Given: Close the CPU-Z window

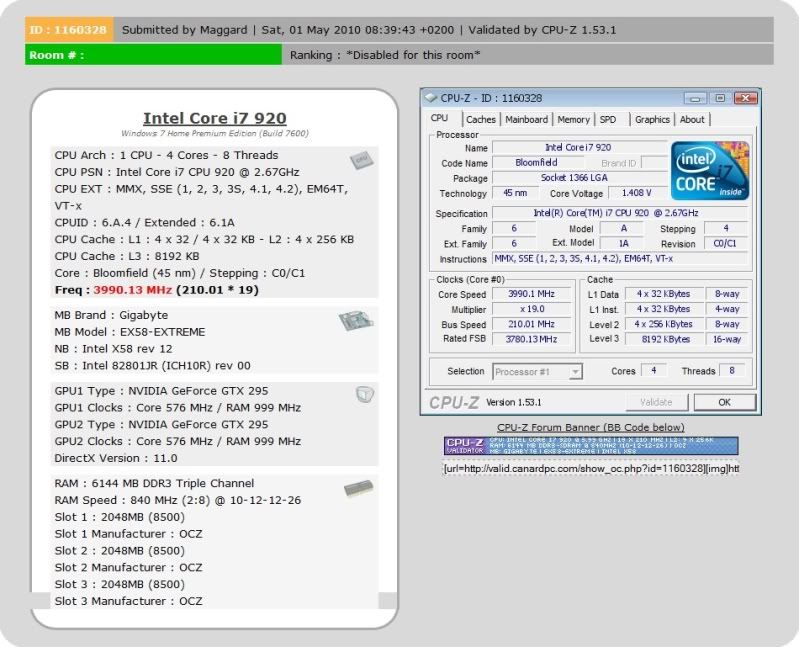Looking at the screenshot, I should click(745, 98).
